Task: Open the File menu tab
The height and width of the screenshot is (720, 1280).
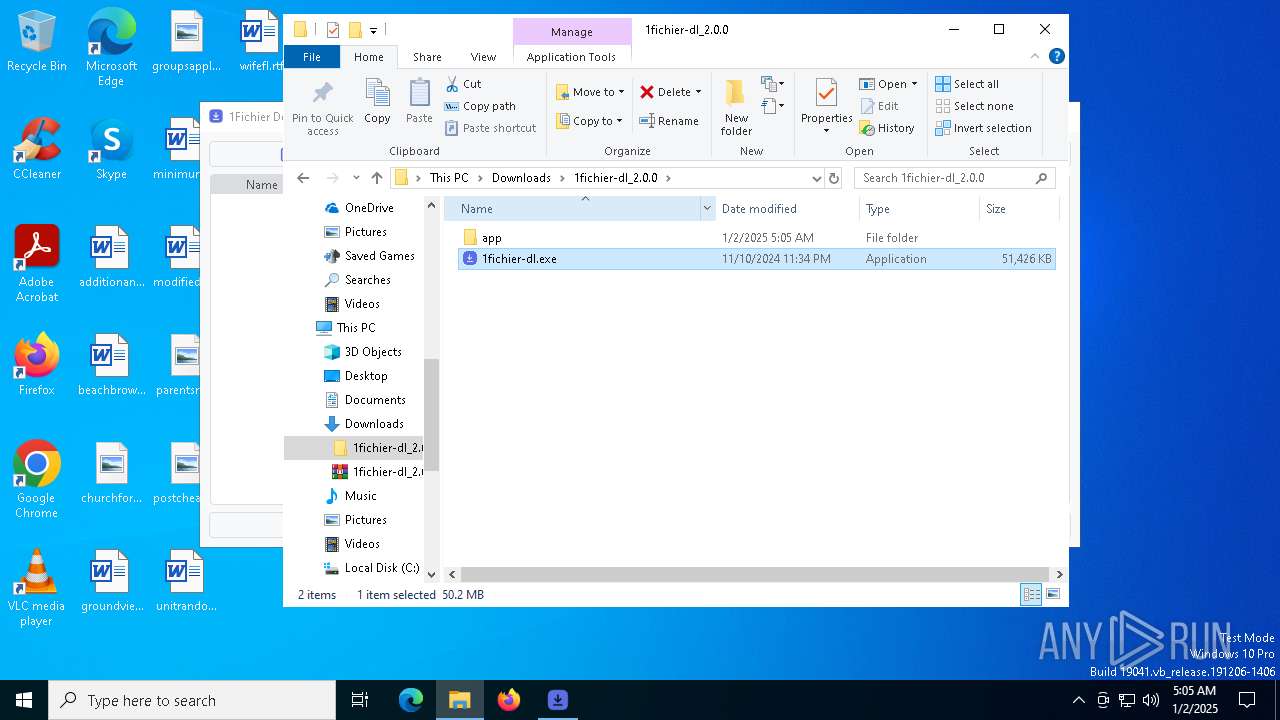Action: click(x=312, y=57)
